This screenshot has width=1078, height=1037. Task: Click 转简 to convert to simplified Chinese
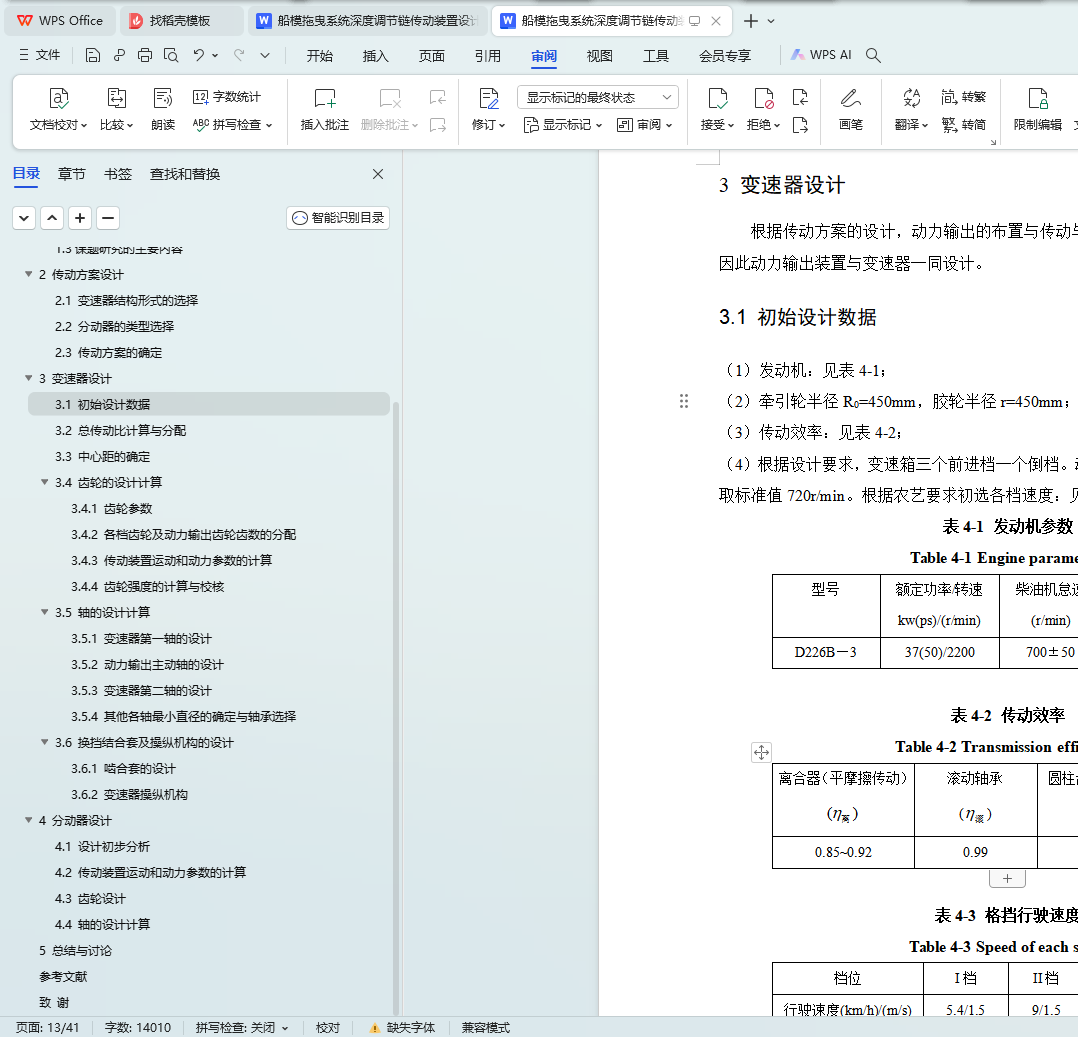pyautogui.click(x=964, y=124)
